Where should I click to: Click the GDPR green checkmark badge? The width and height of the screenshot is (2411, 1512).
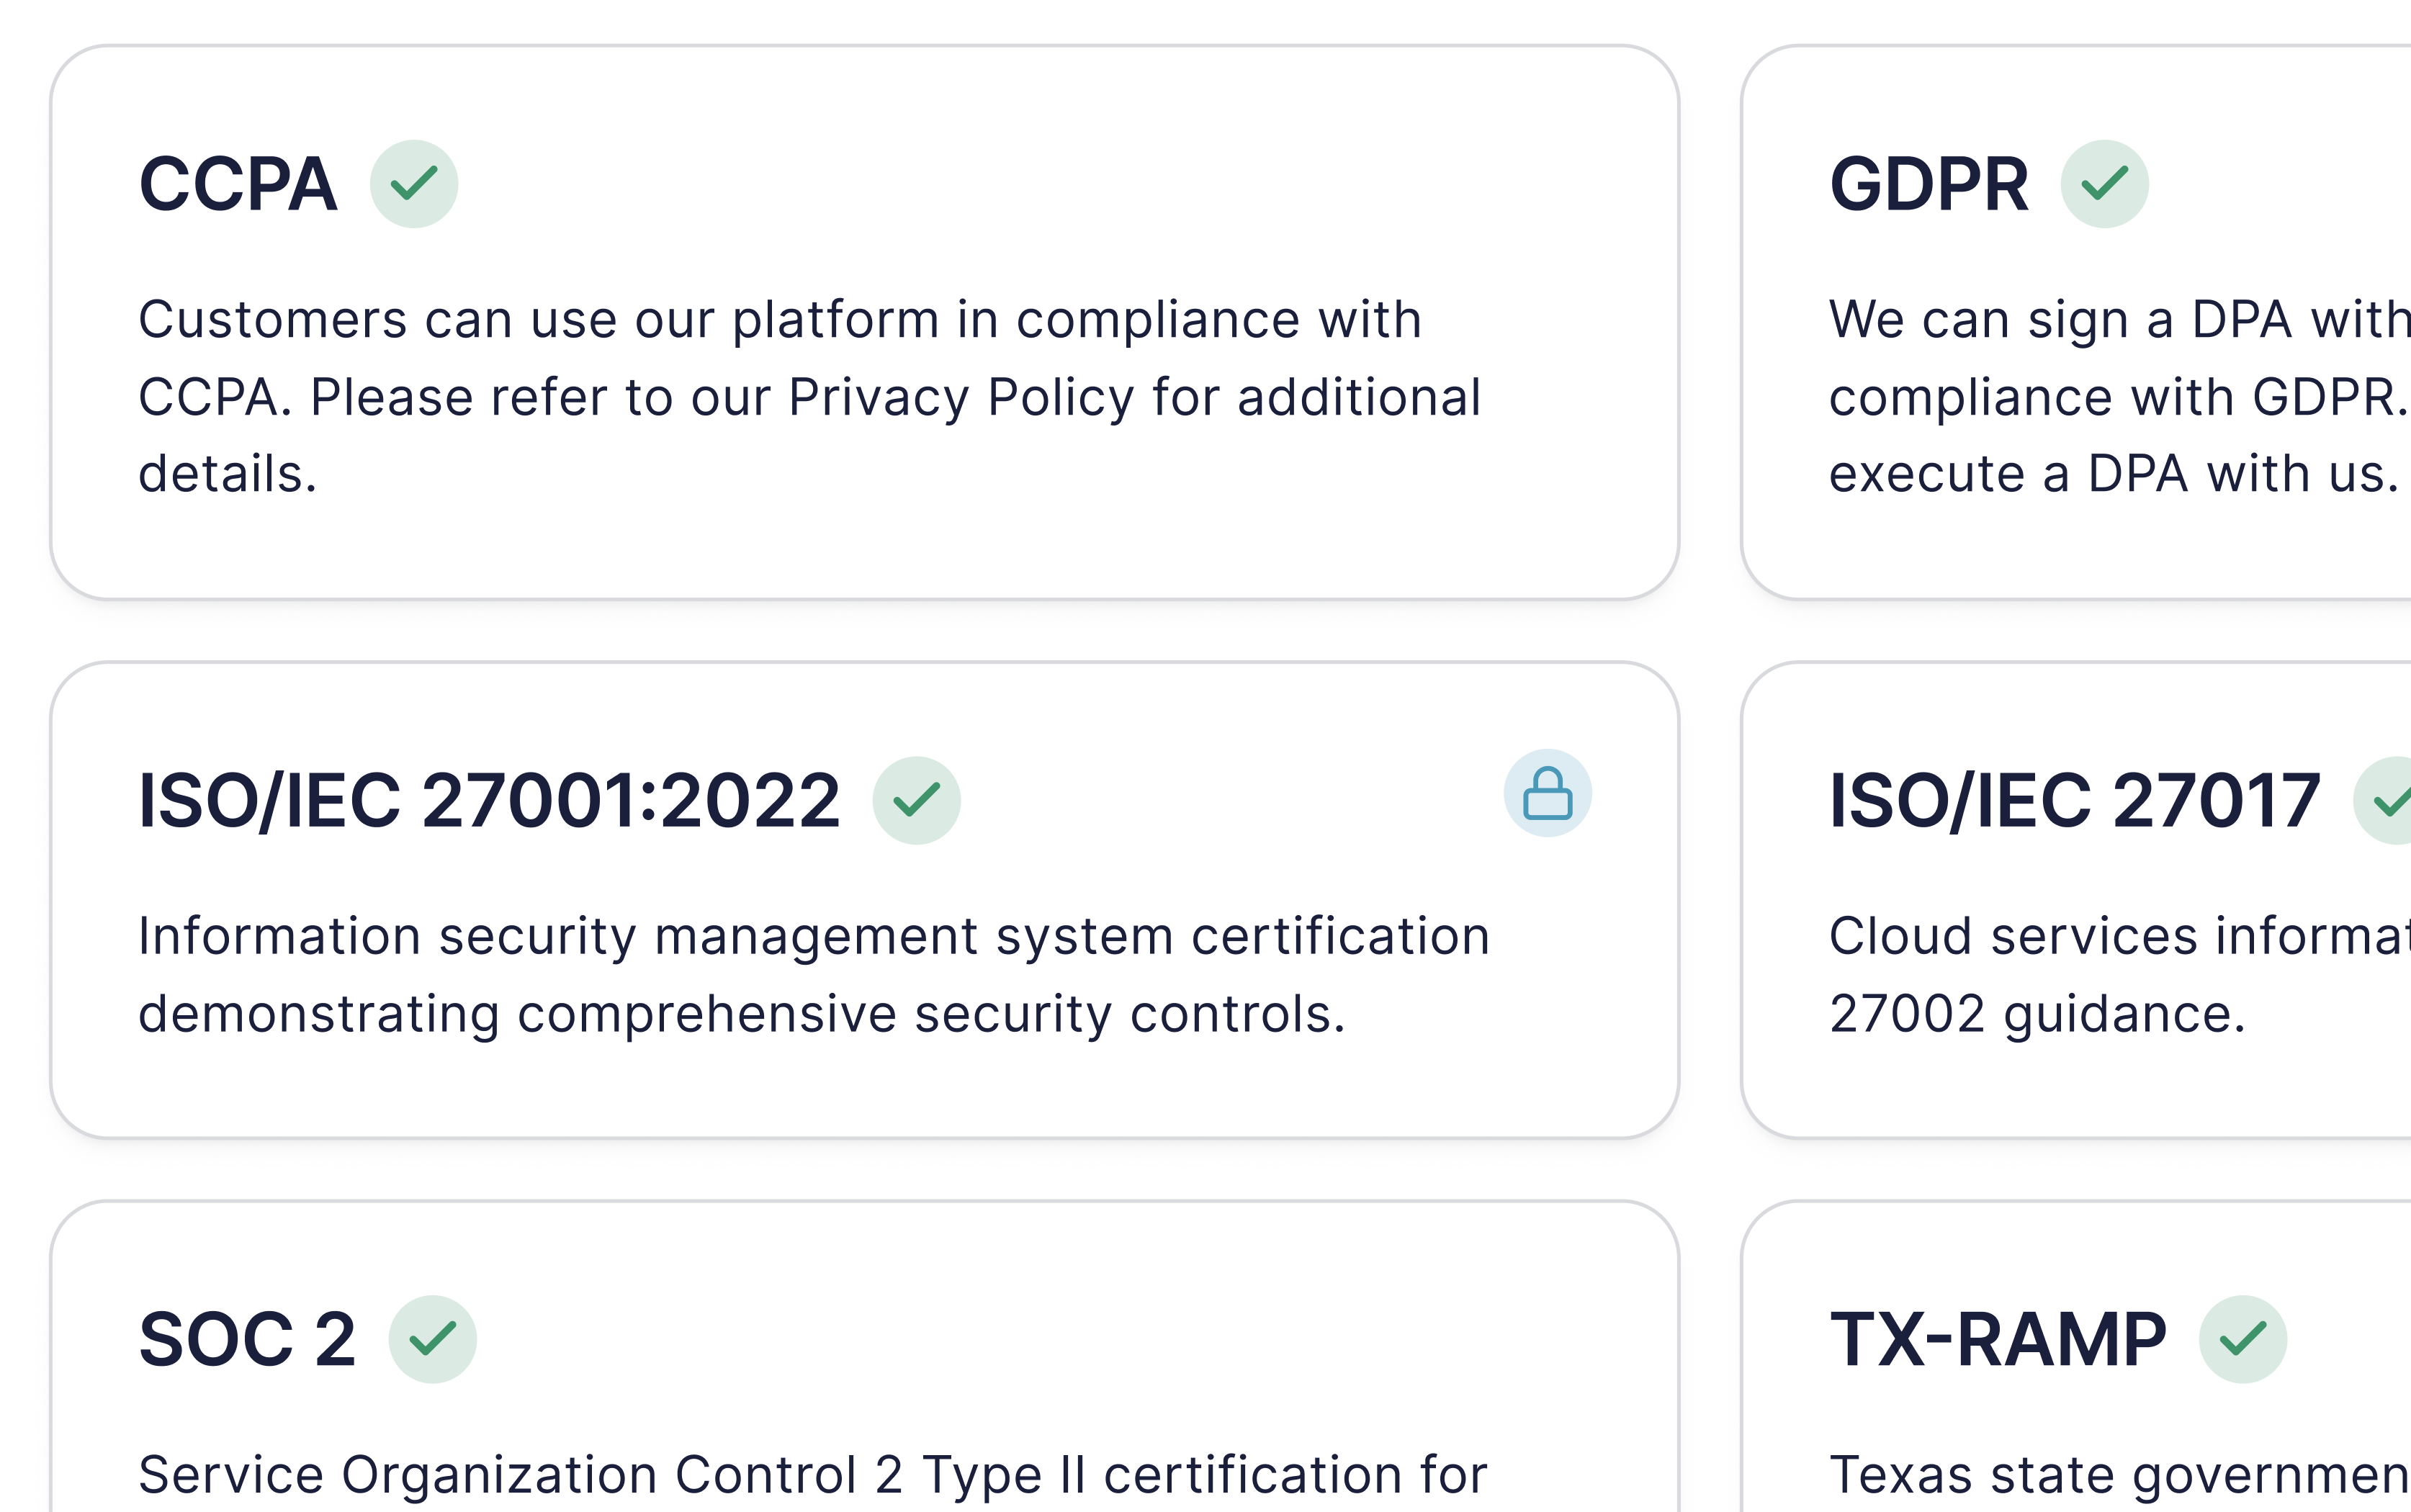tap(2104, 184)
